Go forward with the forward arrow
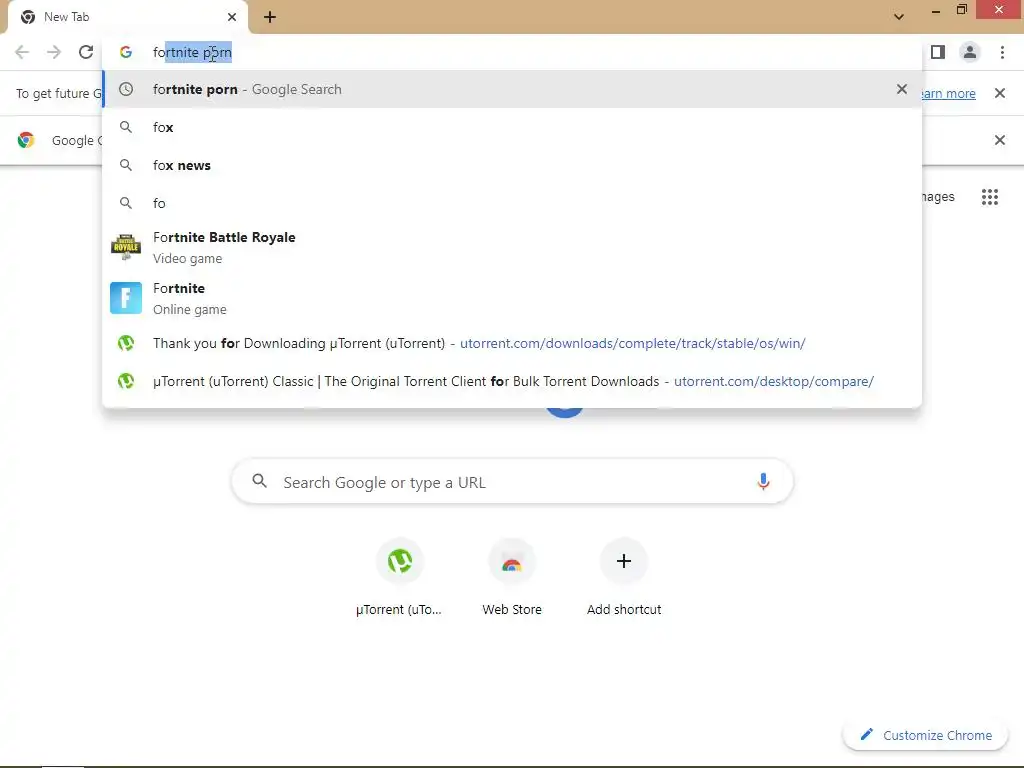 point(54,52)
